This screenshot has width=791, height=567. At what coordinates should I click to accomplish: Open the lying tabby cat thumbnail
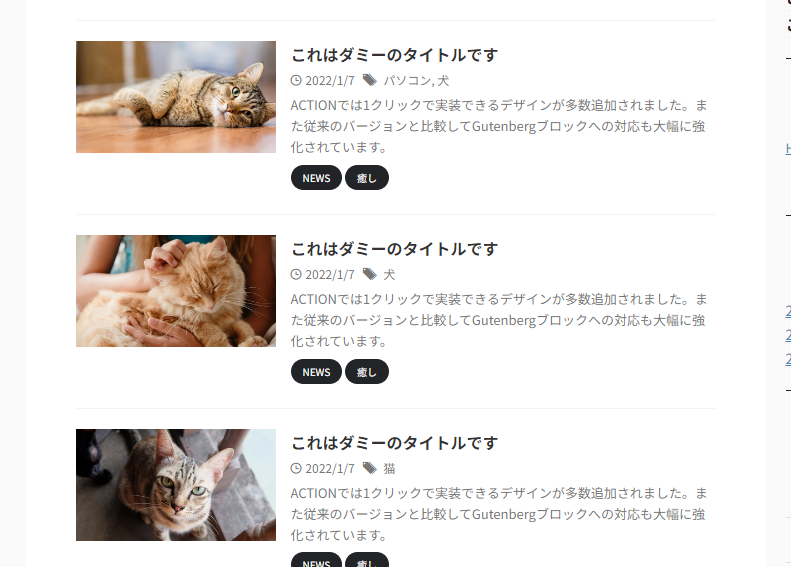[176, 97]
